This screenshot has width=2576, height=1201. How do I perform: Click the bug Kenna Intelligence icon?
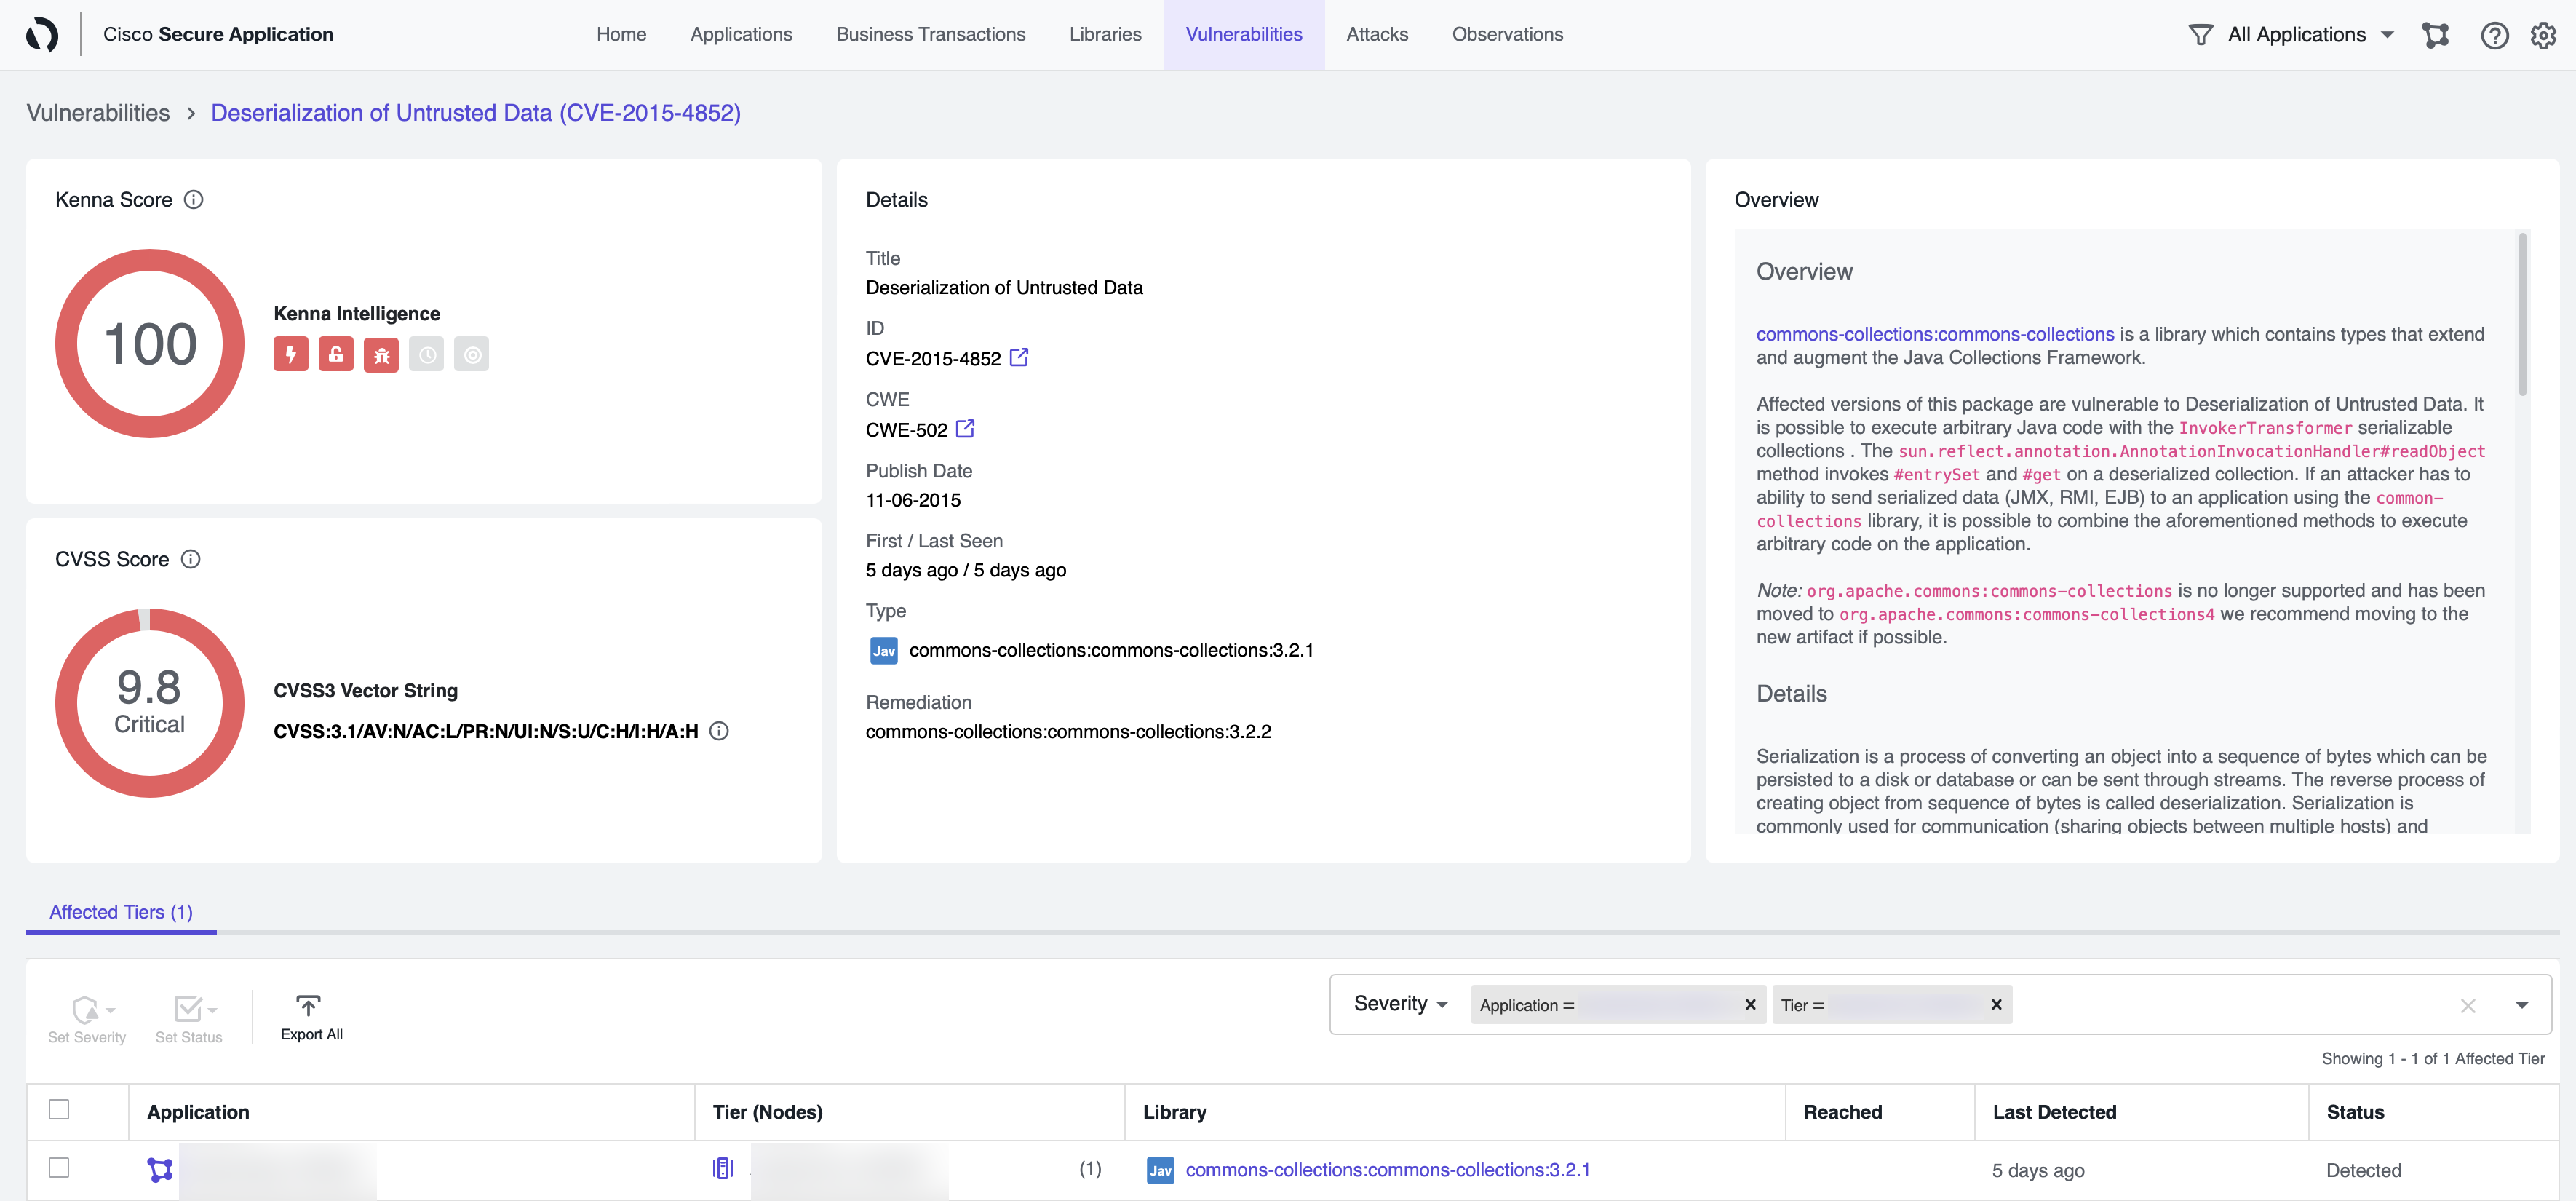click(x=381, y=354)
